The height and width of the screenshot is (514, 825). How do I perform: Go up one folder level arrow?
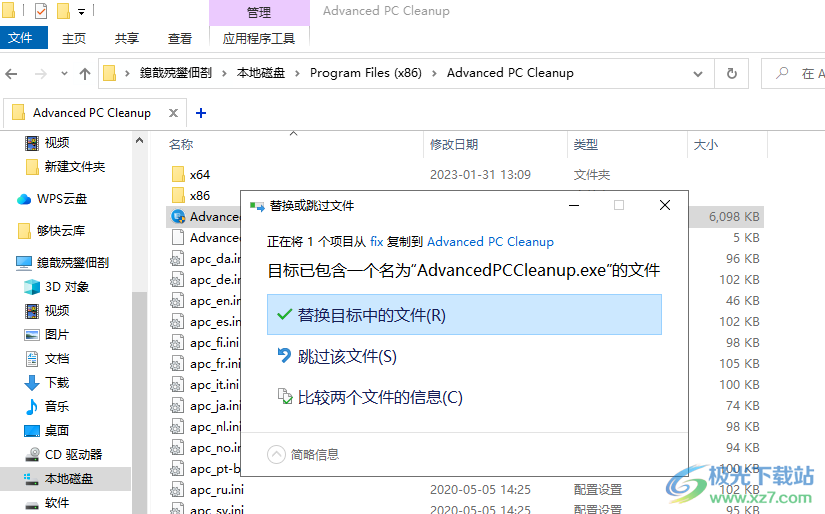coord(85,74)
